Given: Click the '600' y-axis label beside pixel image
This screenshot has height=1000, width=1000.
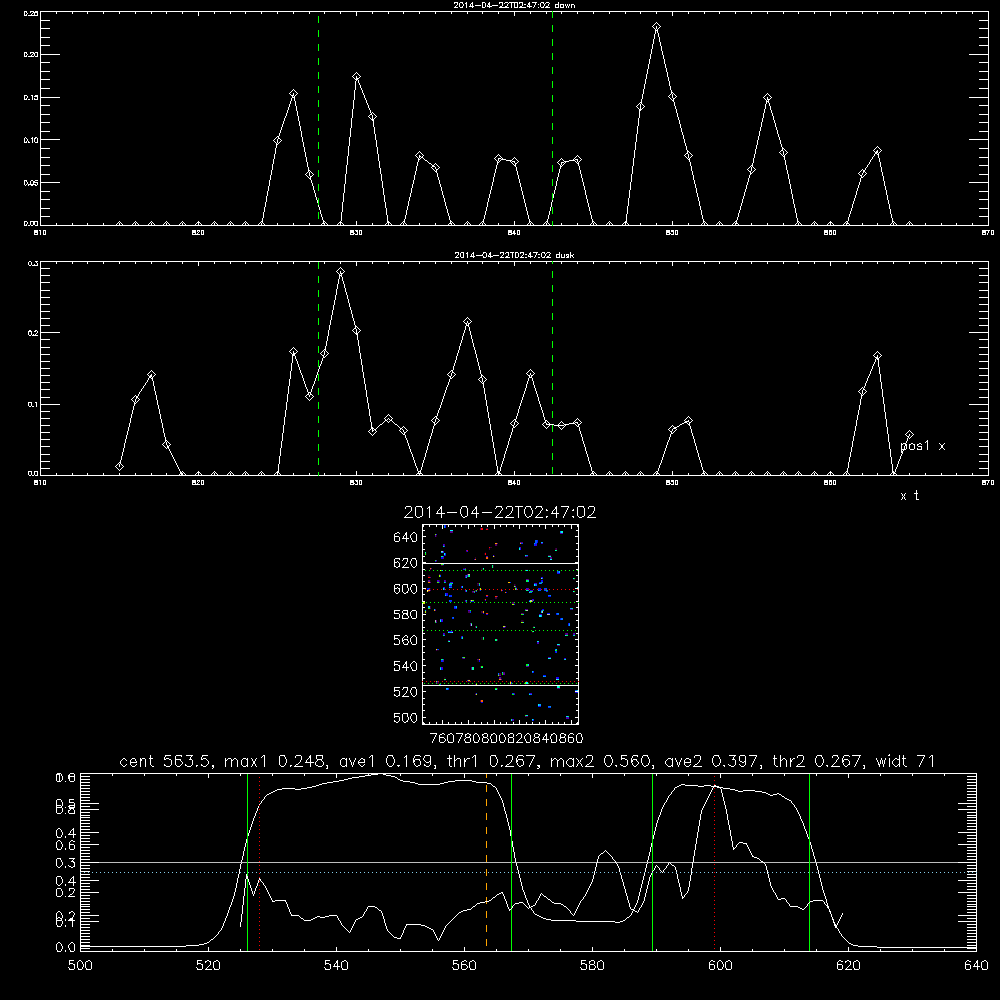Looking at the screenshot, I should tap(406, 589).
